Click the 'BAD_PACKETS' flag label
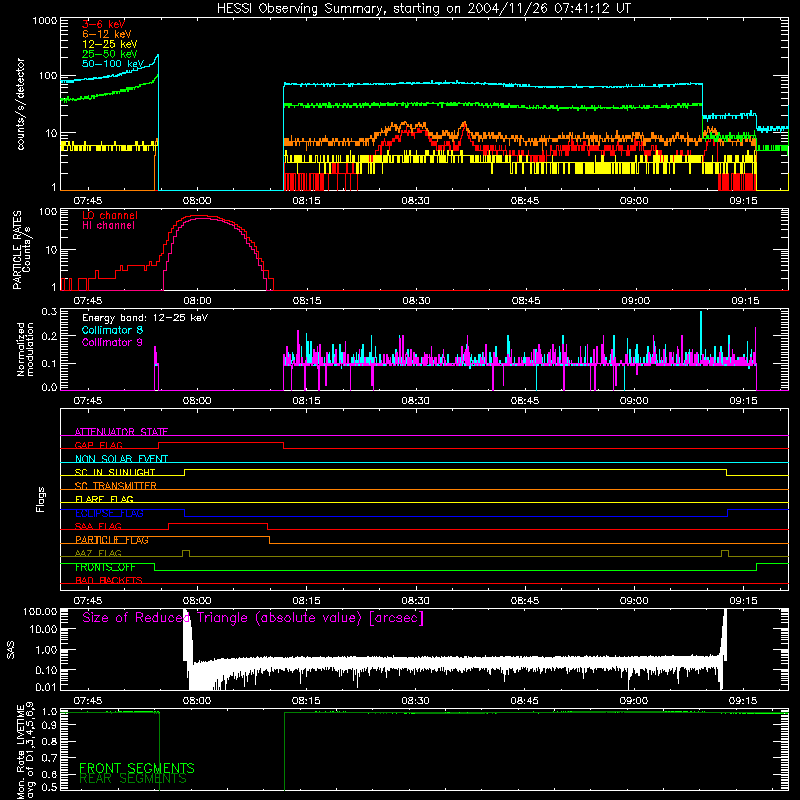The height and width of the screenshot is (800, 800). [109, 580]
